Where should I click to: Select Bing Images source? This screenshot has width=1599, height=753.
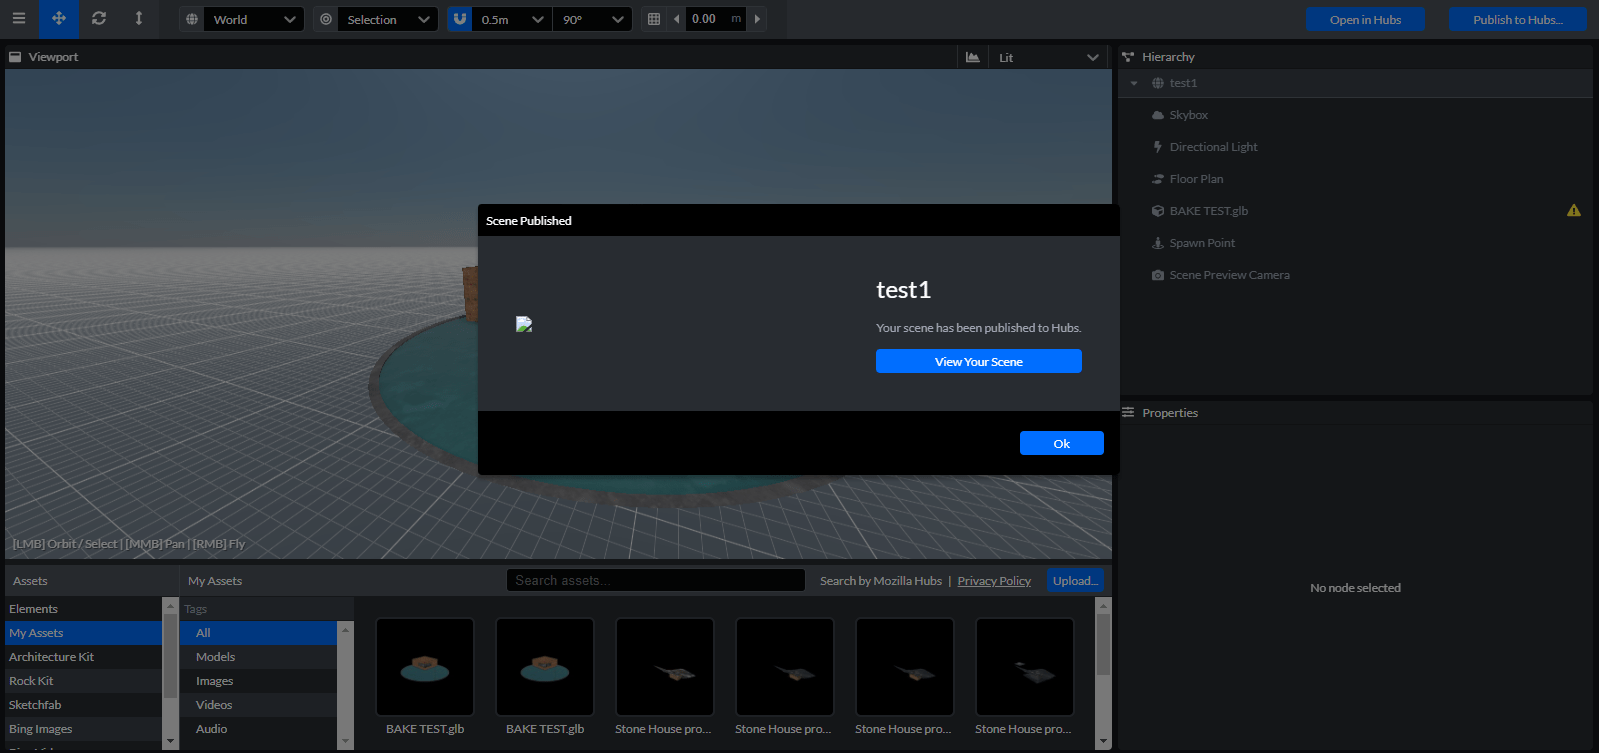pos(83,729)
